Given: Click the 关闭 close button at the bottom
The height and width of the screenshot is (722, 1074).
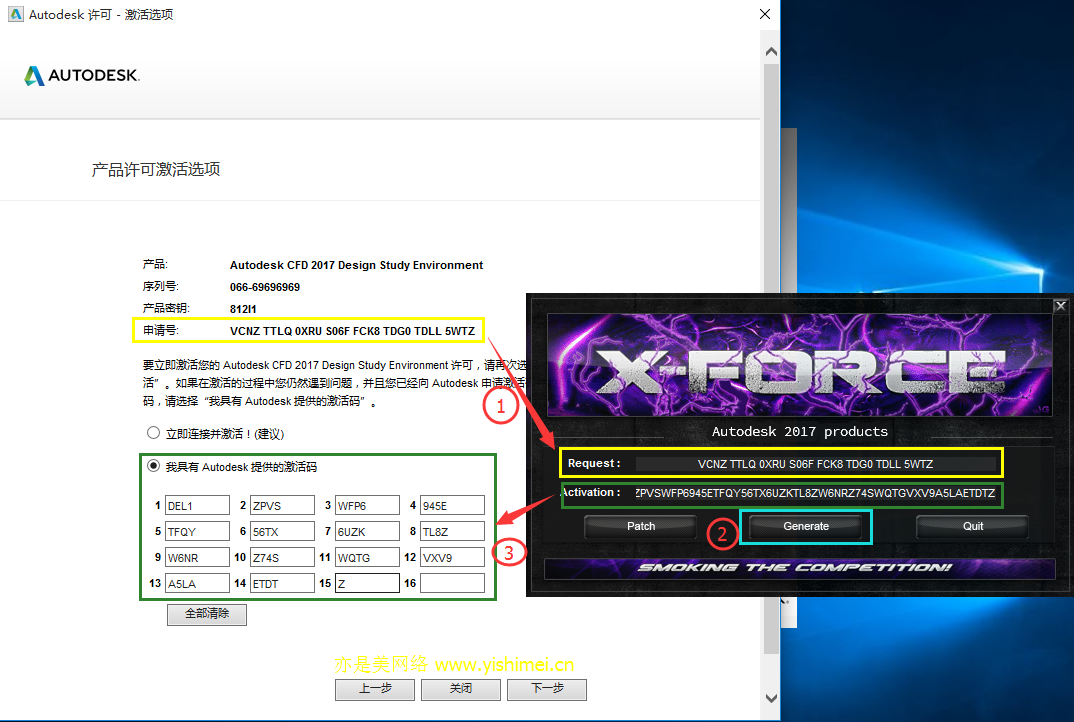Looking at the screenshot, I should 461,689.
